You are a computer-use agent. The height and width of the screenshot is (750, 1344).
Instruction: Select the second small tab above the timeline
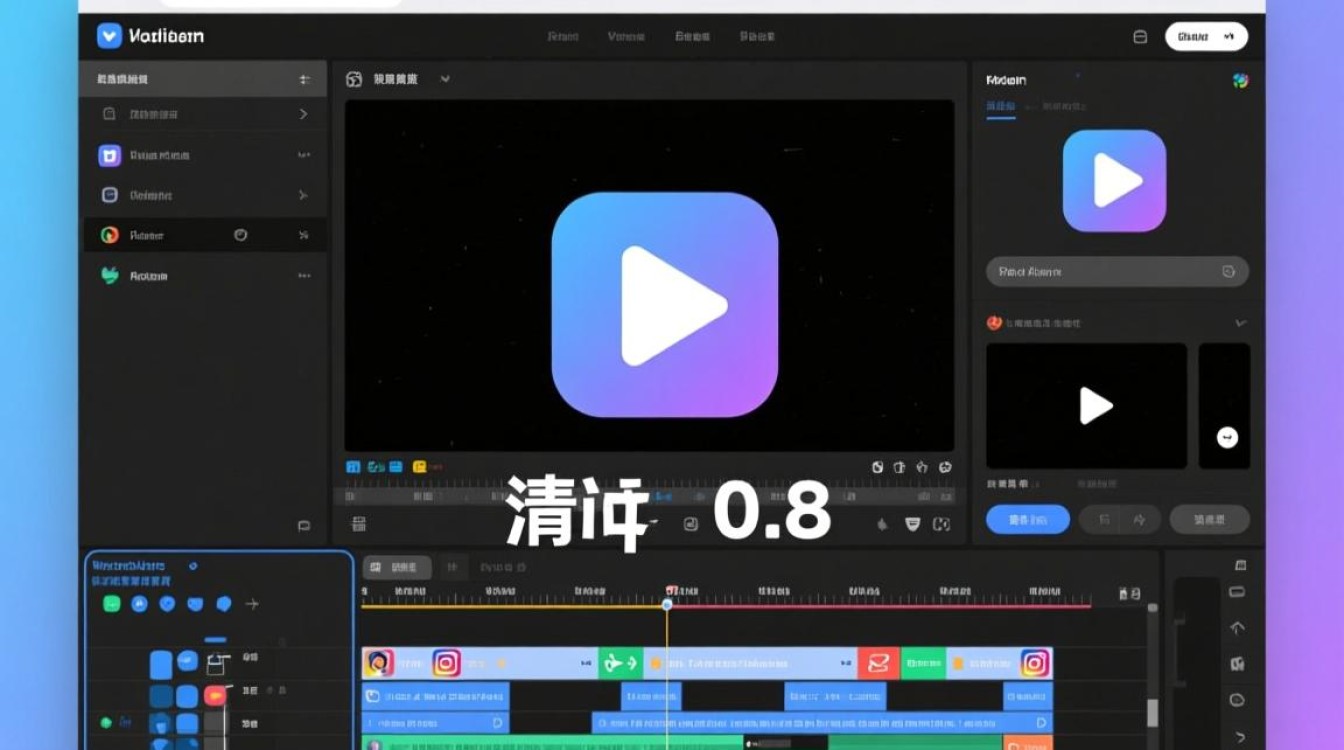click(451, 567)
